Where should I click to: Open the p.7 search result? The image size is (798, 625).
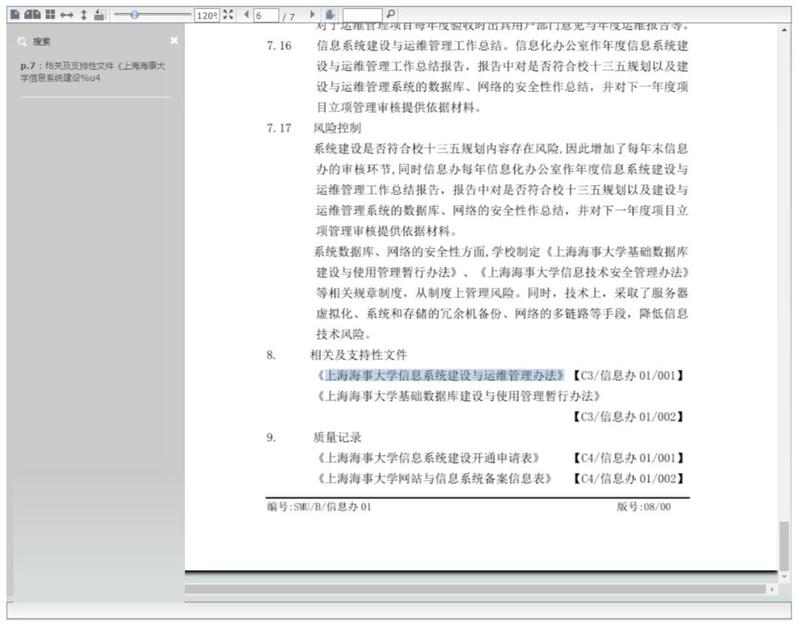click(x=92, y=71)
